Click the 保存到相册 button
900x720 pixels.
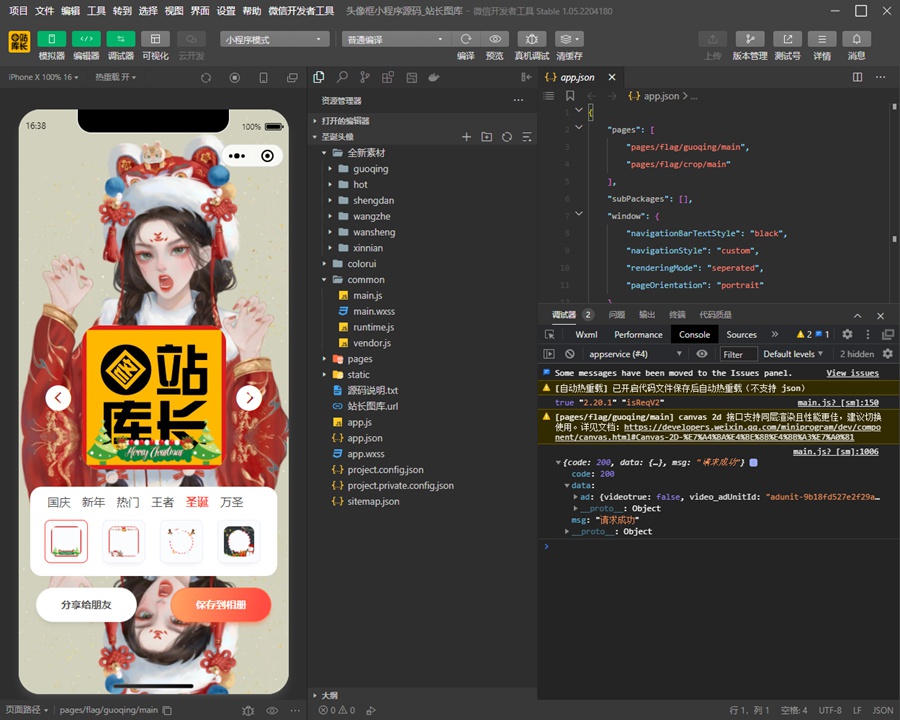click(220, 605)
